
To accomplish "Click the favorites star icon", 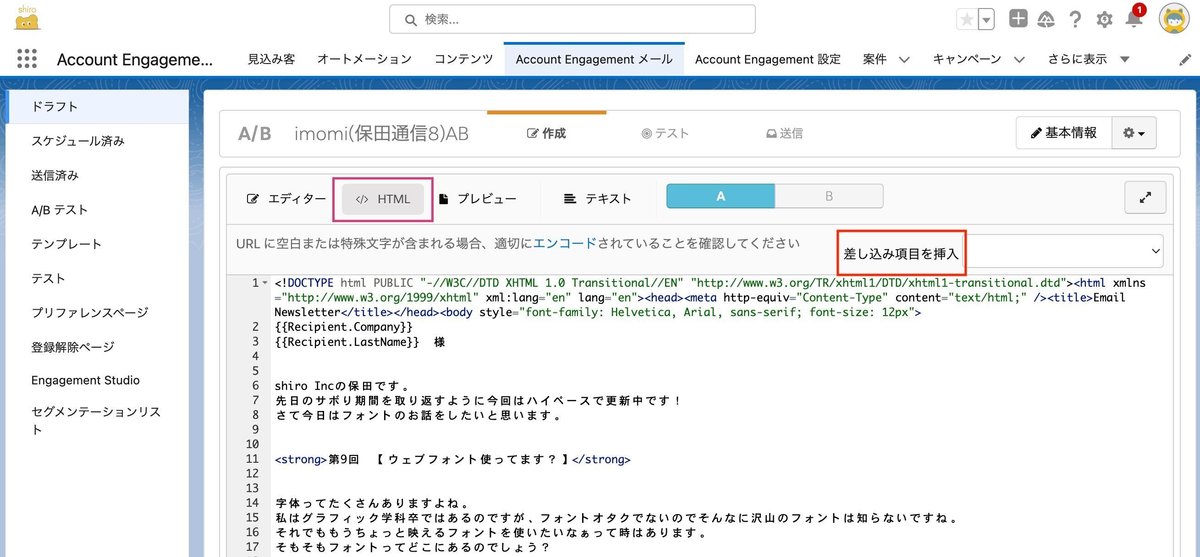I will tap(967, 19).
